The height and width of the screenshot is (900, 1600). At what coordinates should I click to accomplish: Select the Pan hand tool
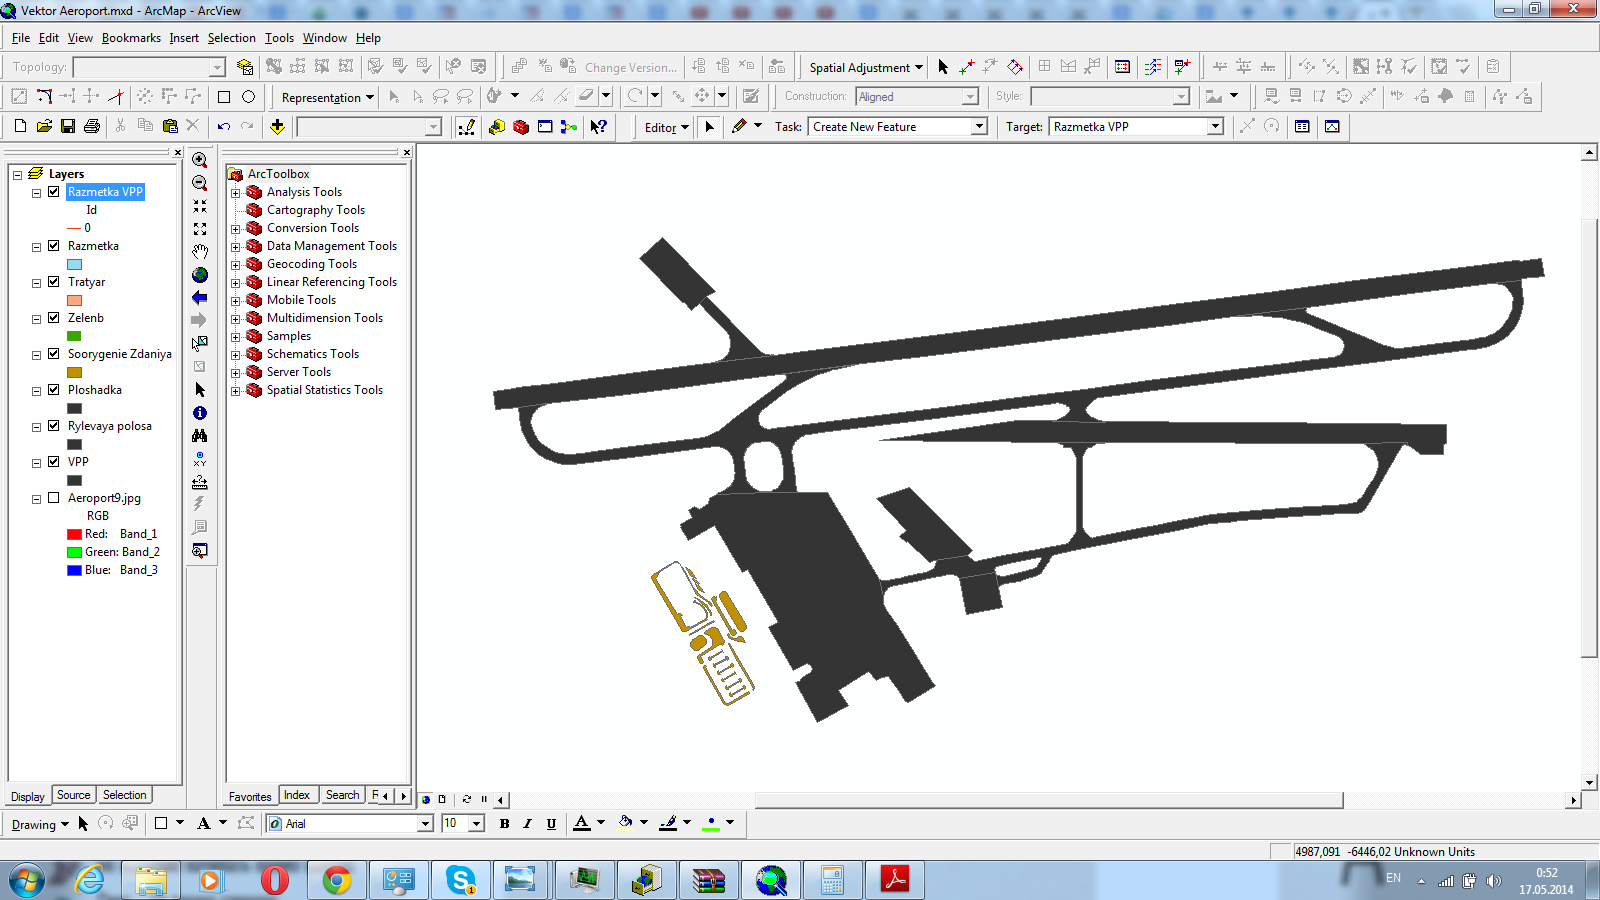(200, 252)
